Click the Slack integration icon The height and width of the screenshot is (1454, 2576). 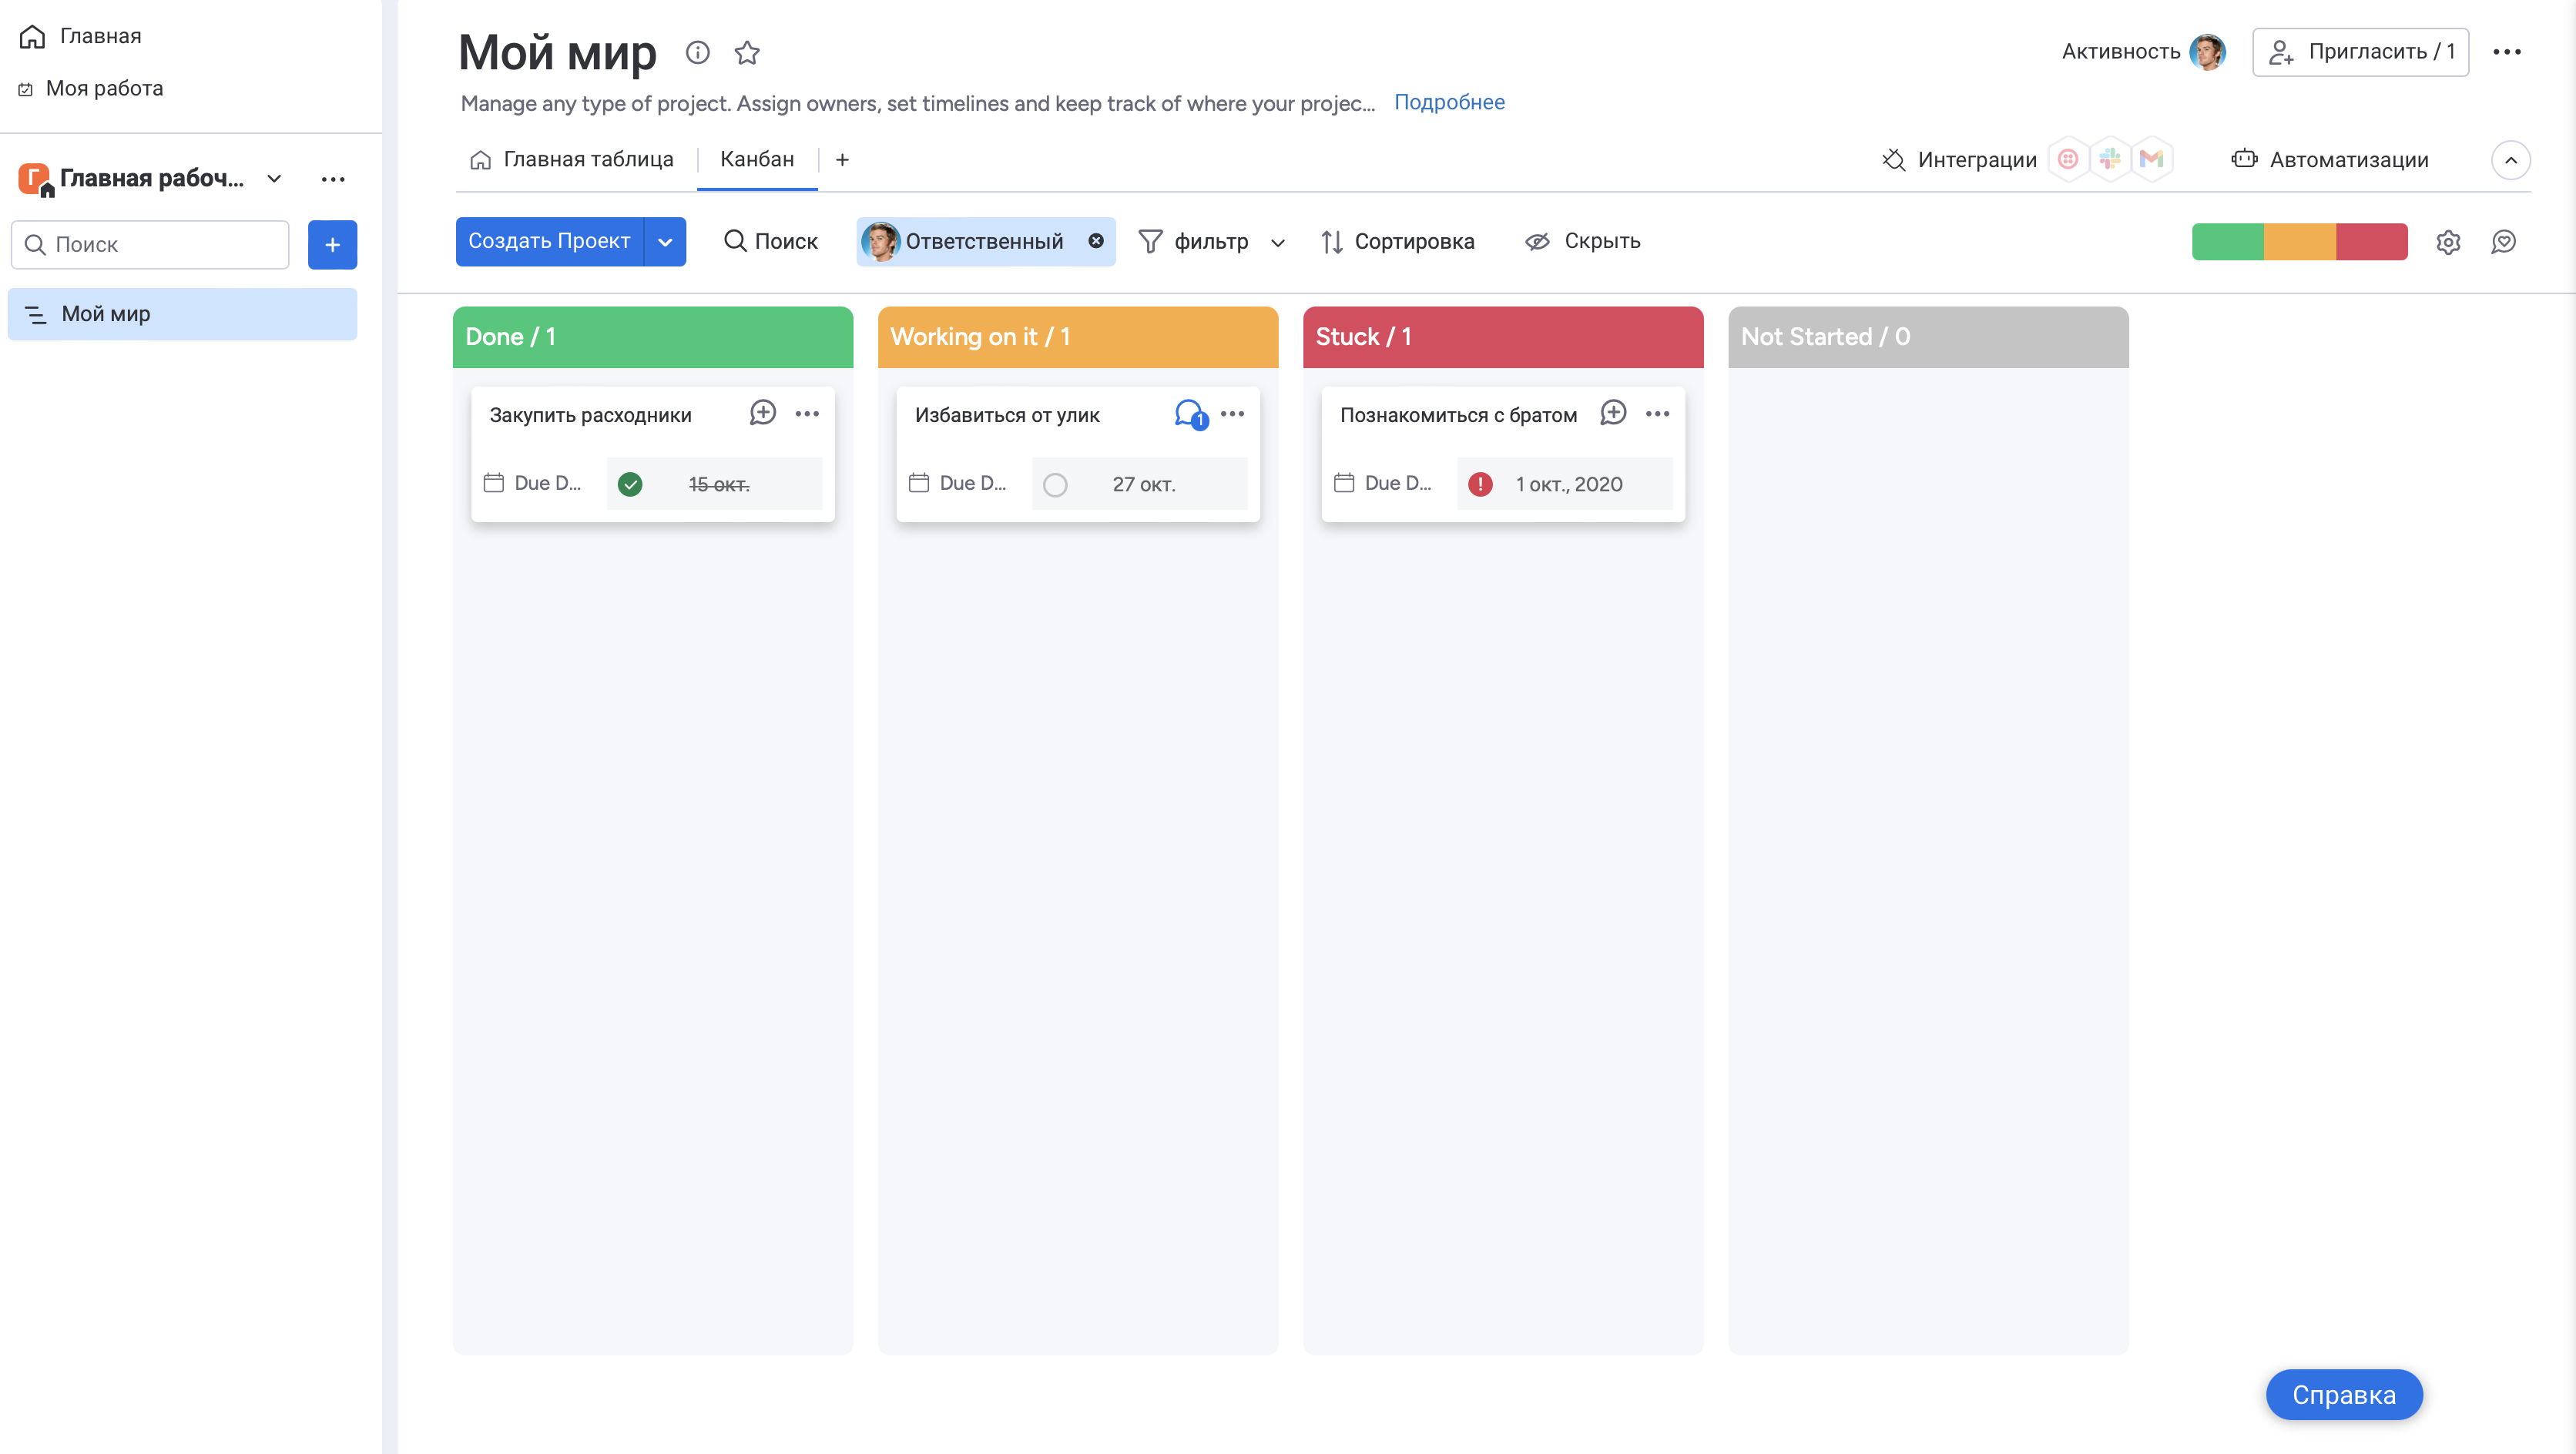pos(2109,159)
